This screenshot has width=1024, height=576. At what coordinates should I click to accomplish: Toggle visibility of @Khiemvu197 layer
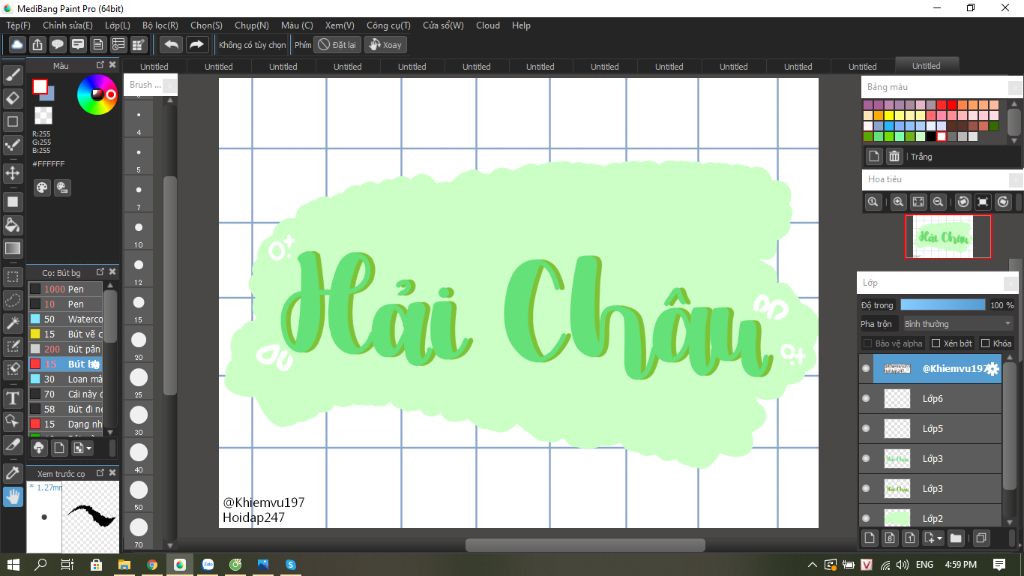[866, 369]
